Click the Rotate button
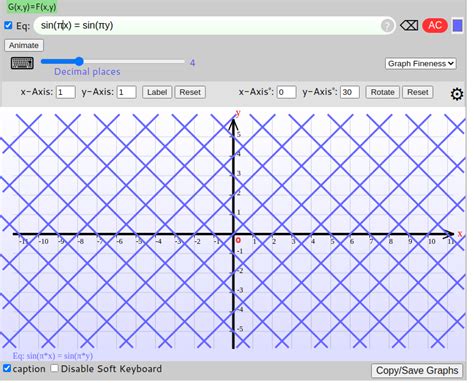The width and height of the screenshot is (474, 383). coord(382,92)
